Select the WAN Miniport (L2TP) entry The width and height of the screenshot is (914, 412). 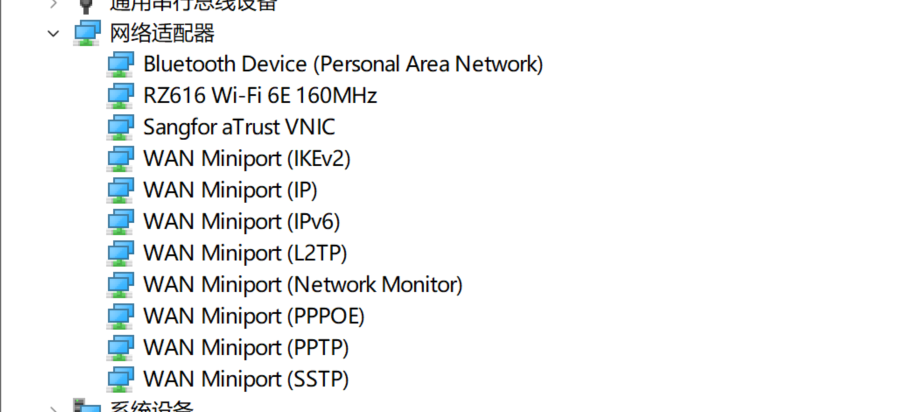click(245, 253)
